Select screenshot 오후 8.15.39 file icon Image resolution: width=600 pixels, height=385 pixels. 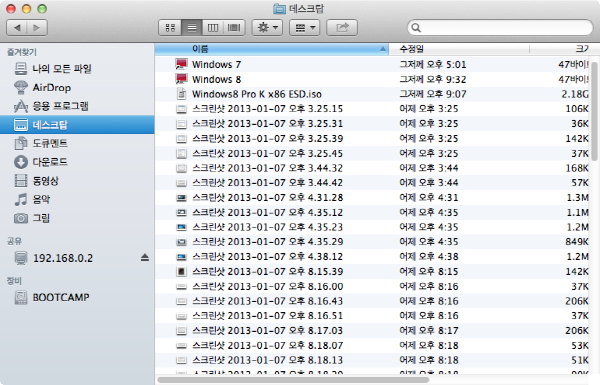(x=181, y=272)
